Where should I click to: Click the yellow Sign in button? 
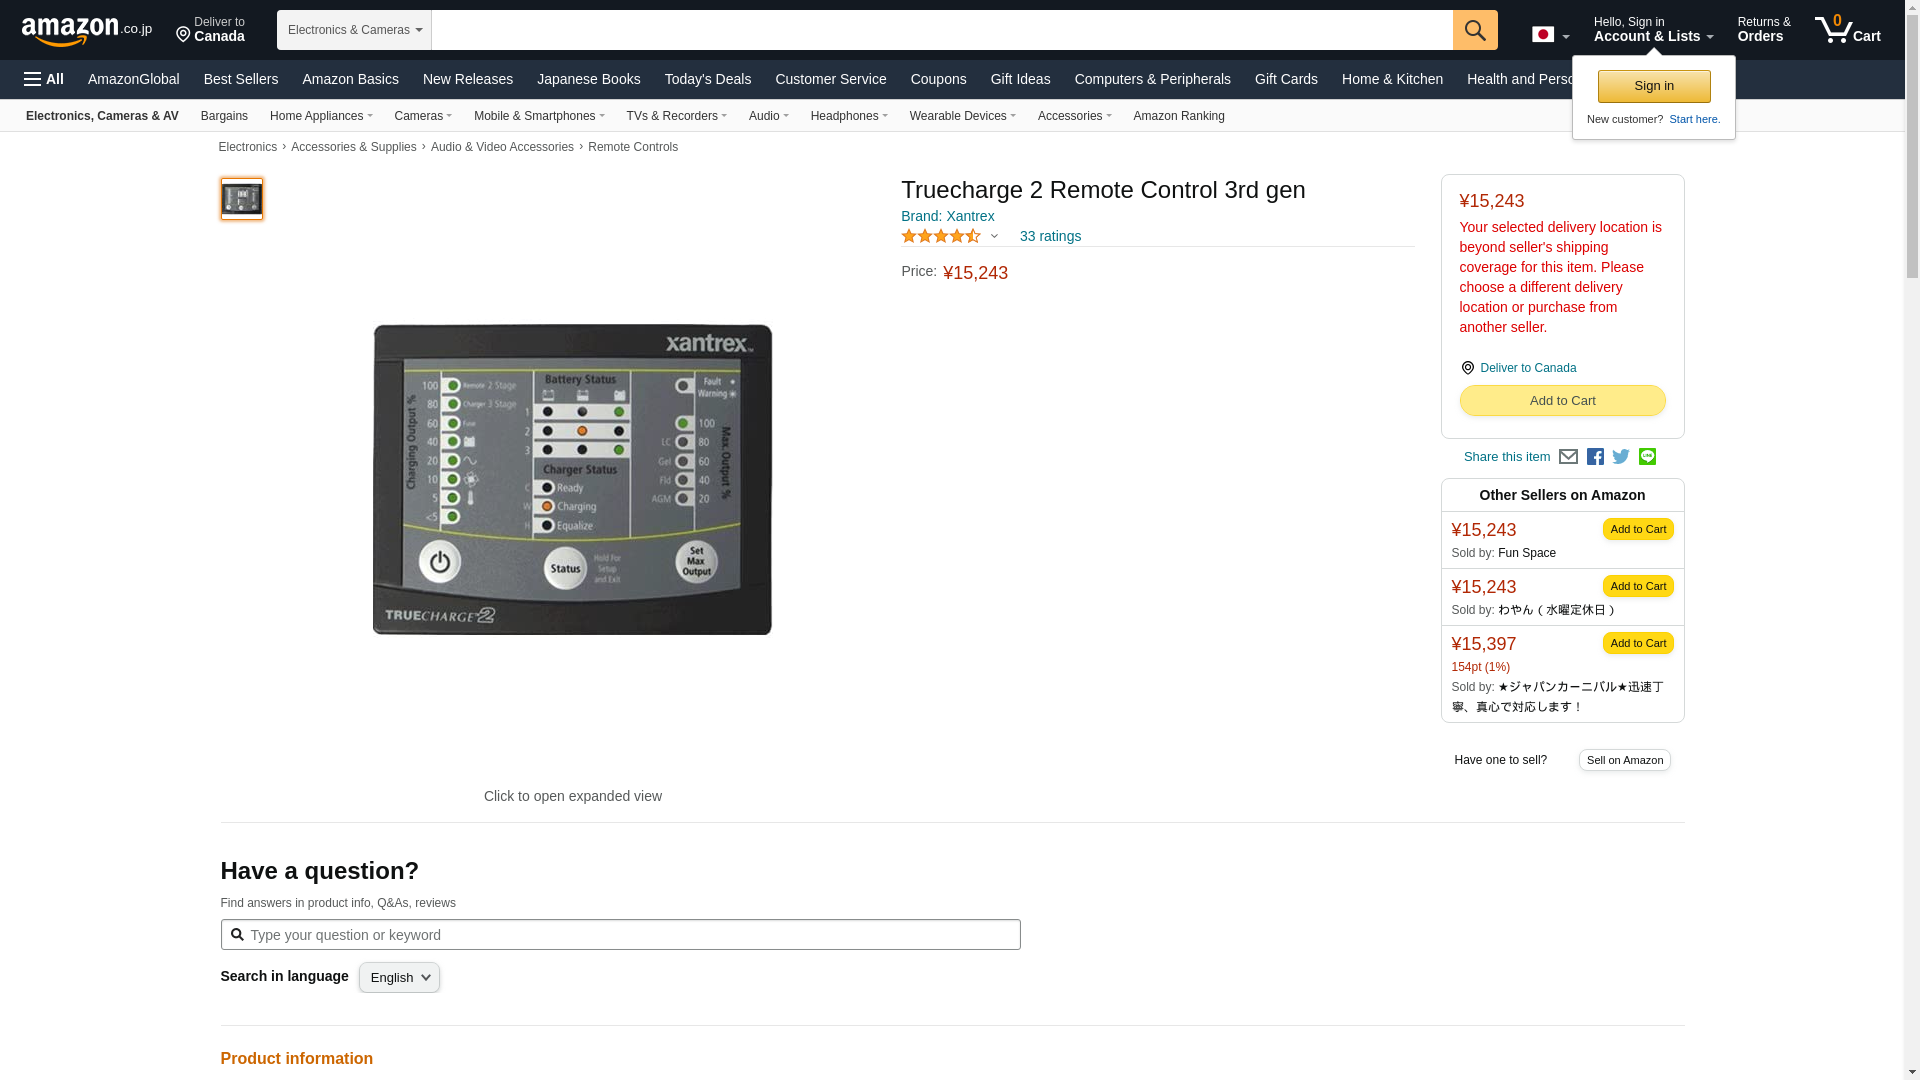click(x=1653, y=86)
